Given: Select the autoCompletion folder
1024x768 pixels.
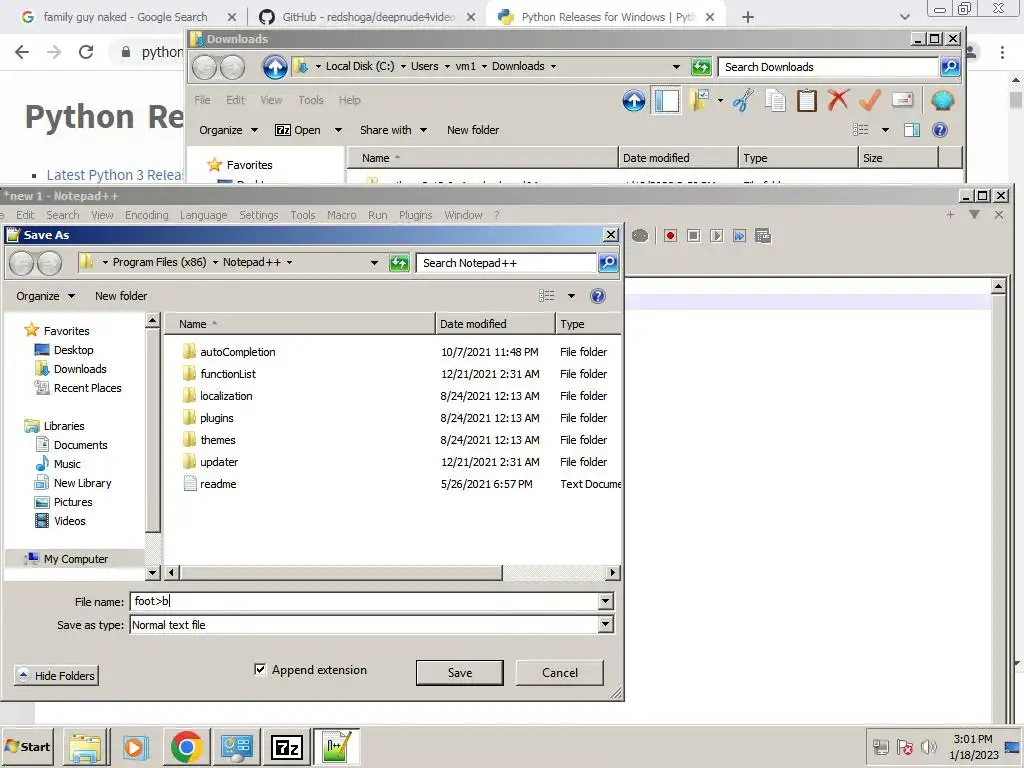Looking at the screenshot, I should coord(237,352).
